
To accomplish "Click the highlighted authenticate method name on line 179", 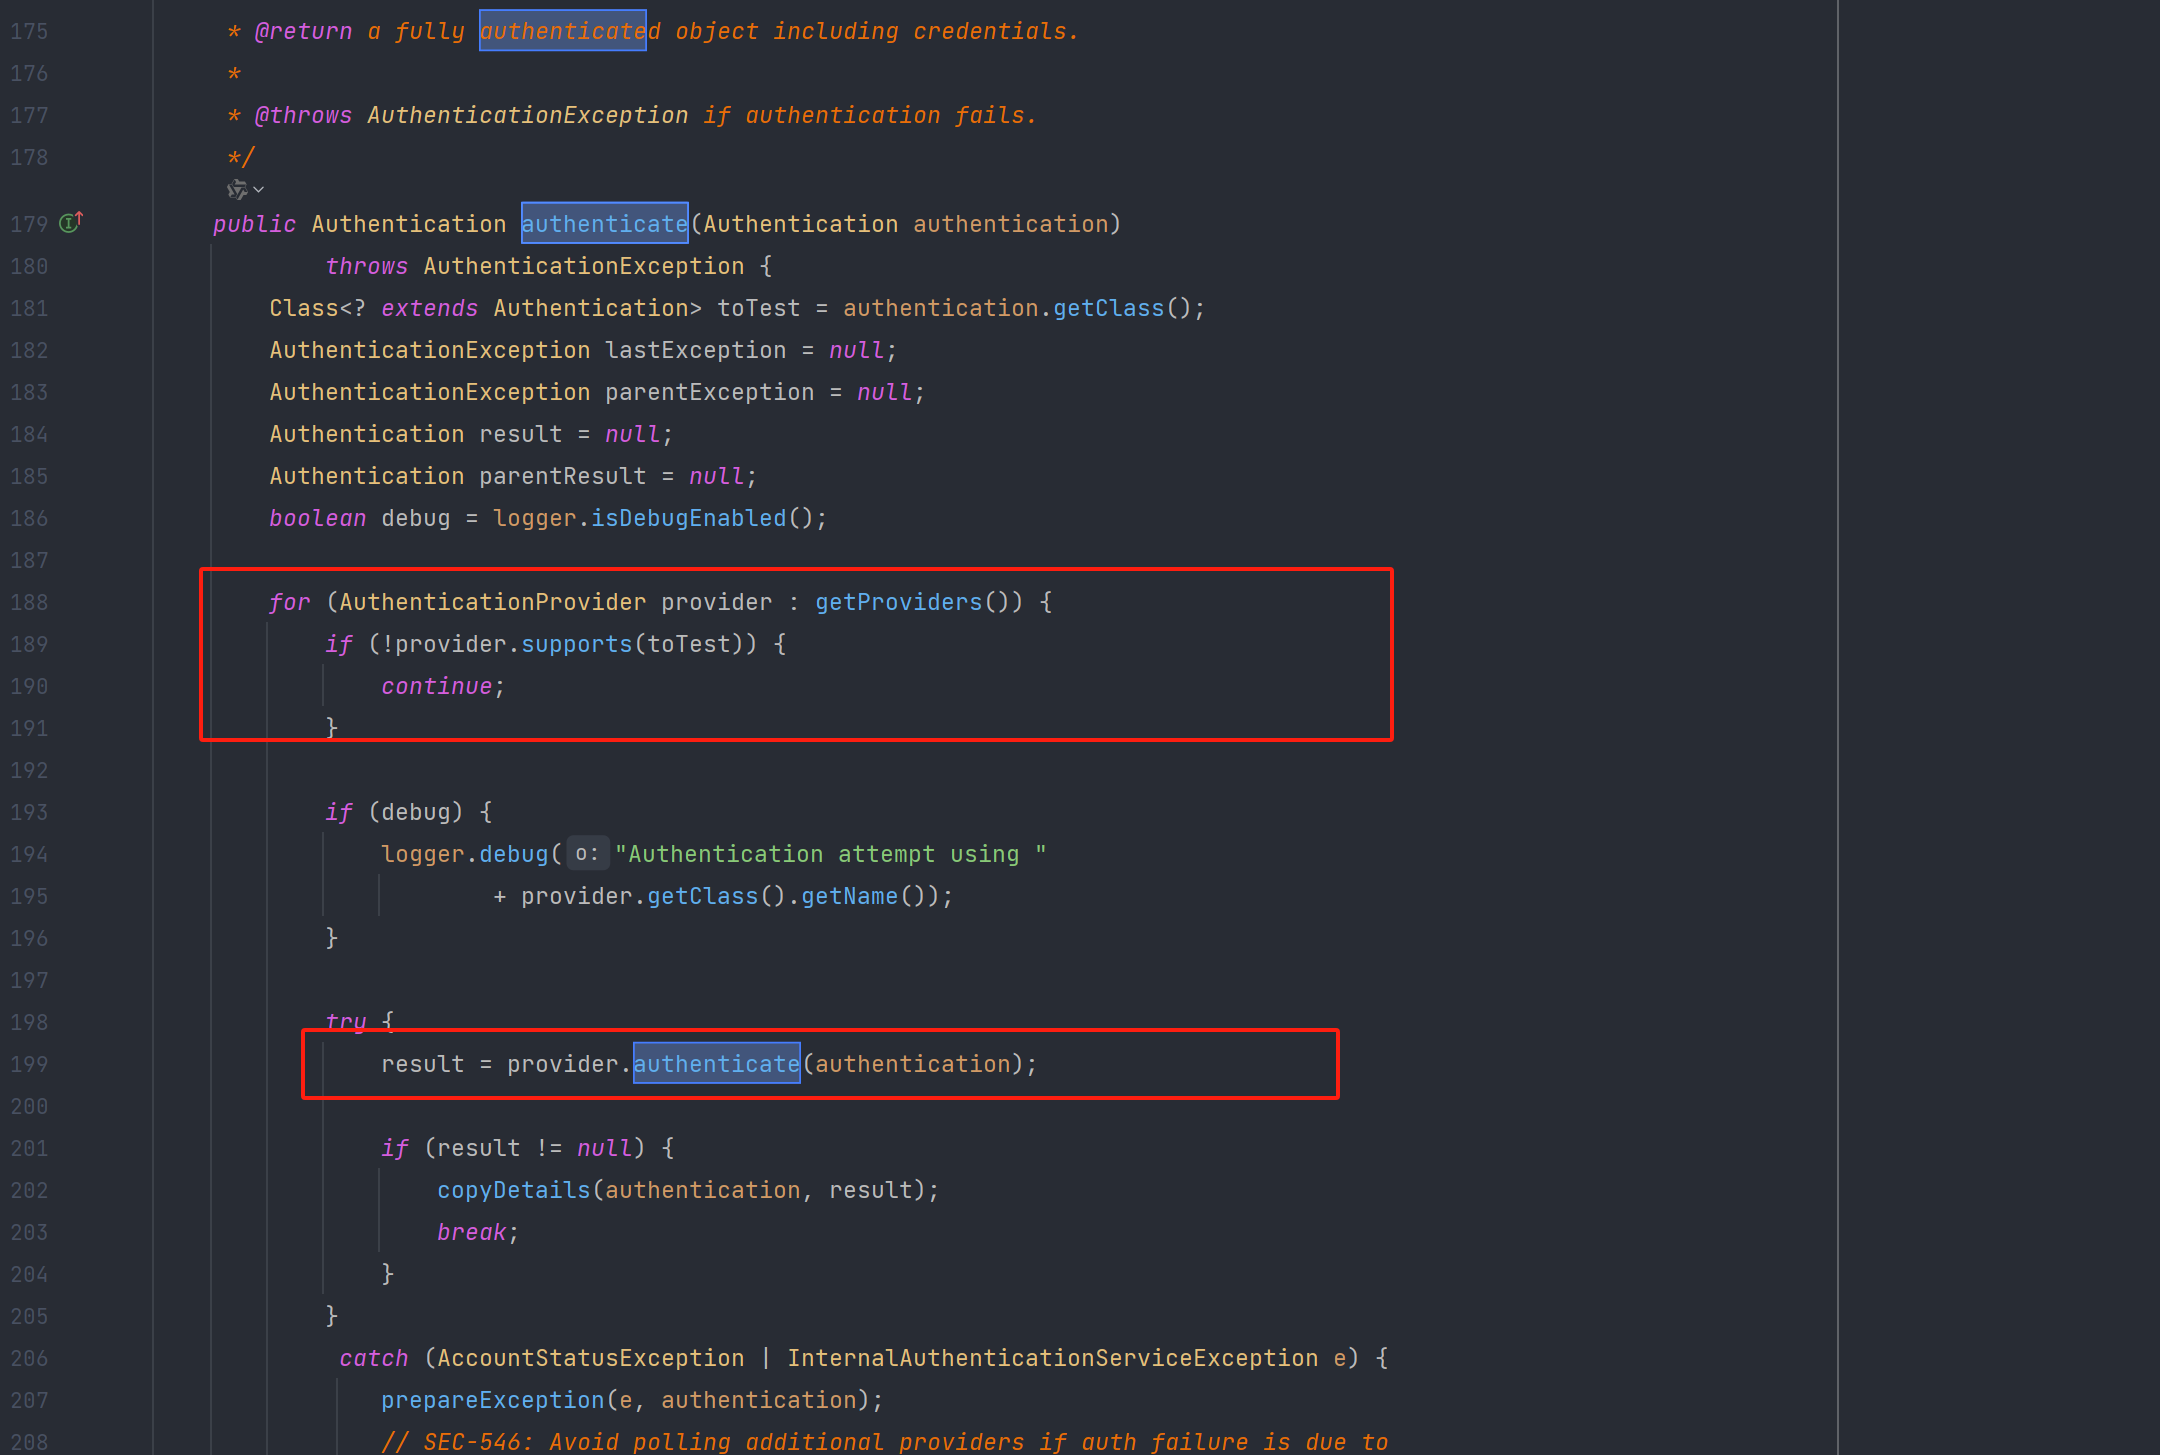I will (604, 224).
